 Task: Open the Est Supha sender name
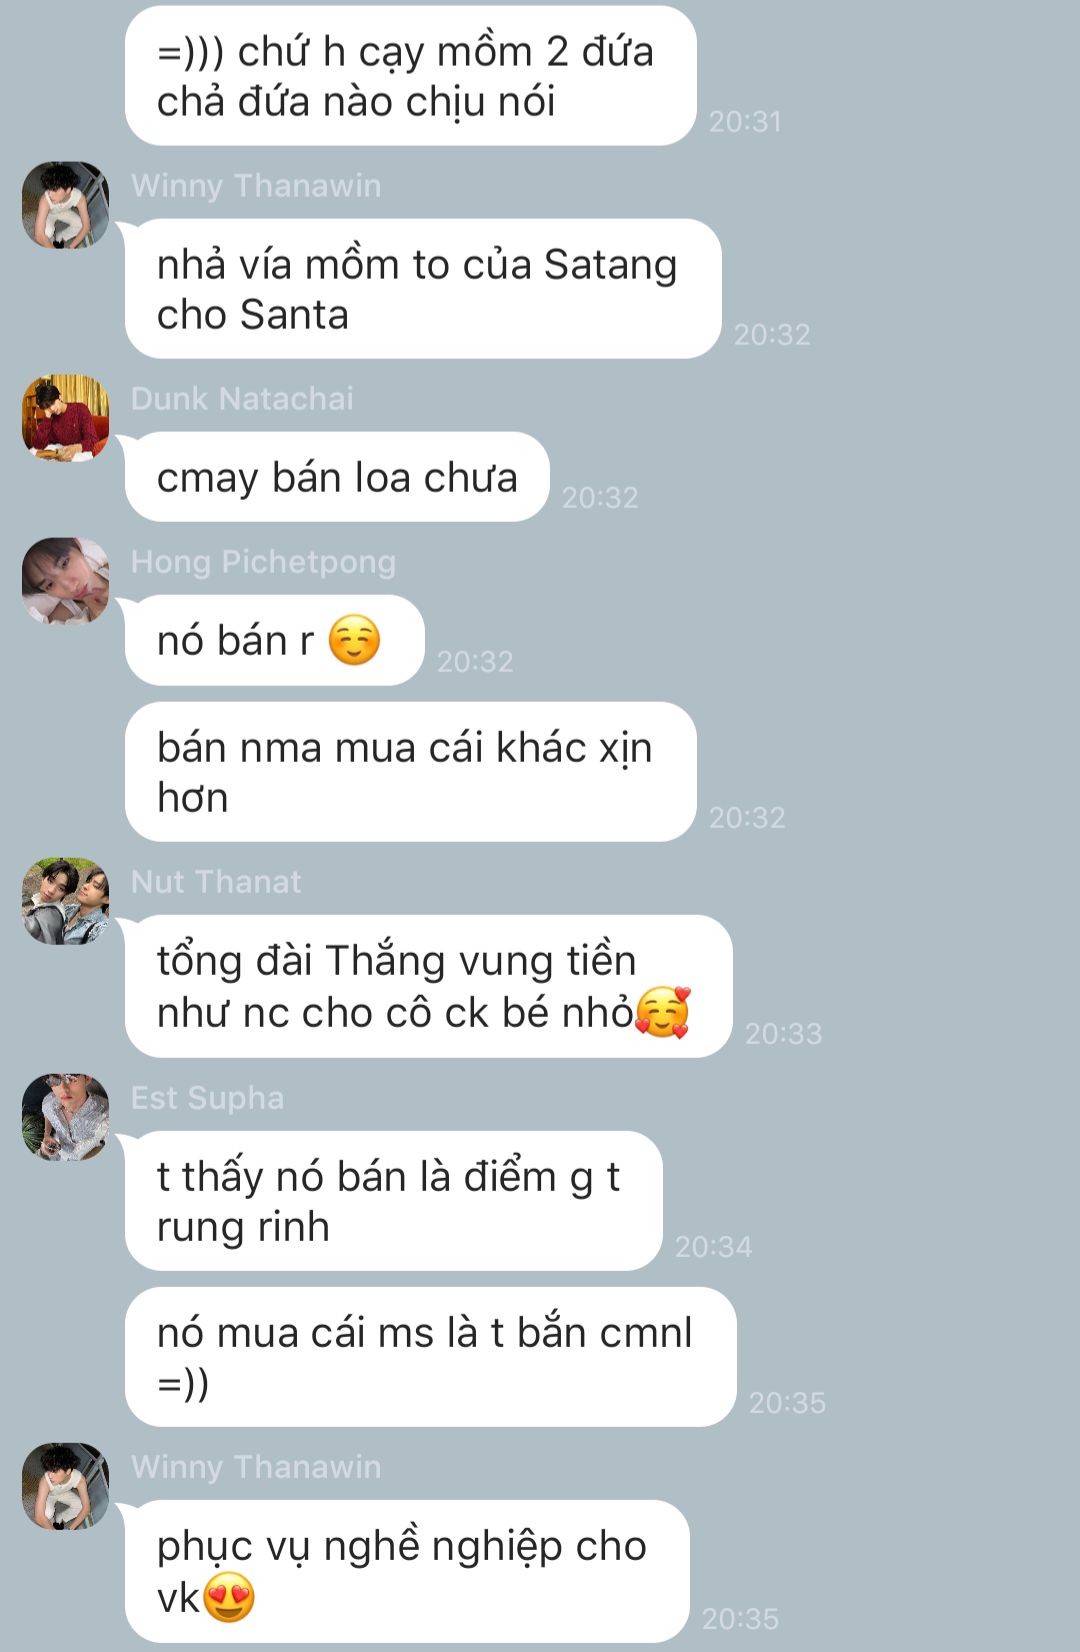tap(207, 1098)
